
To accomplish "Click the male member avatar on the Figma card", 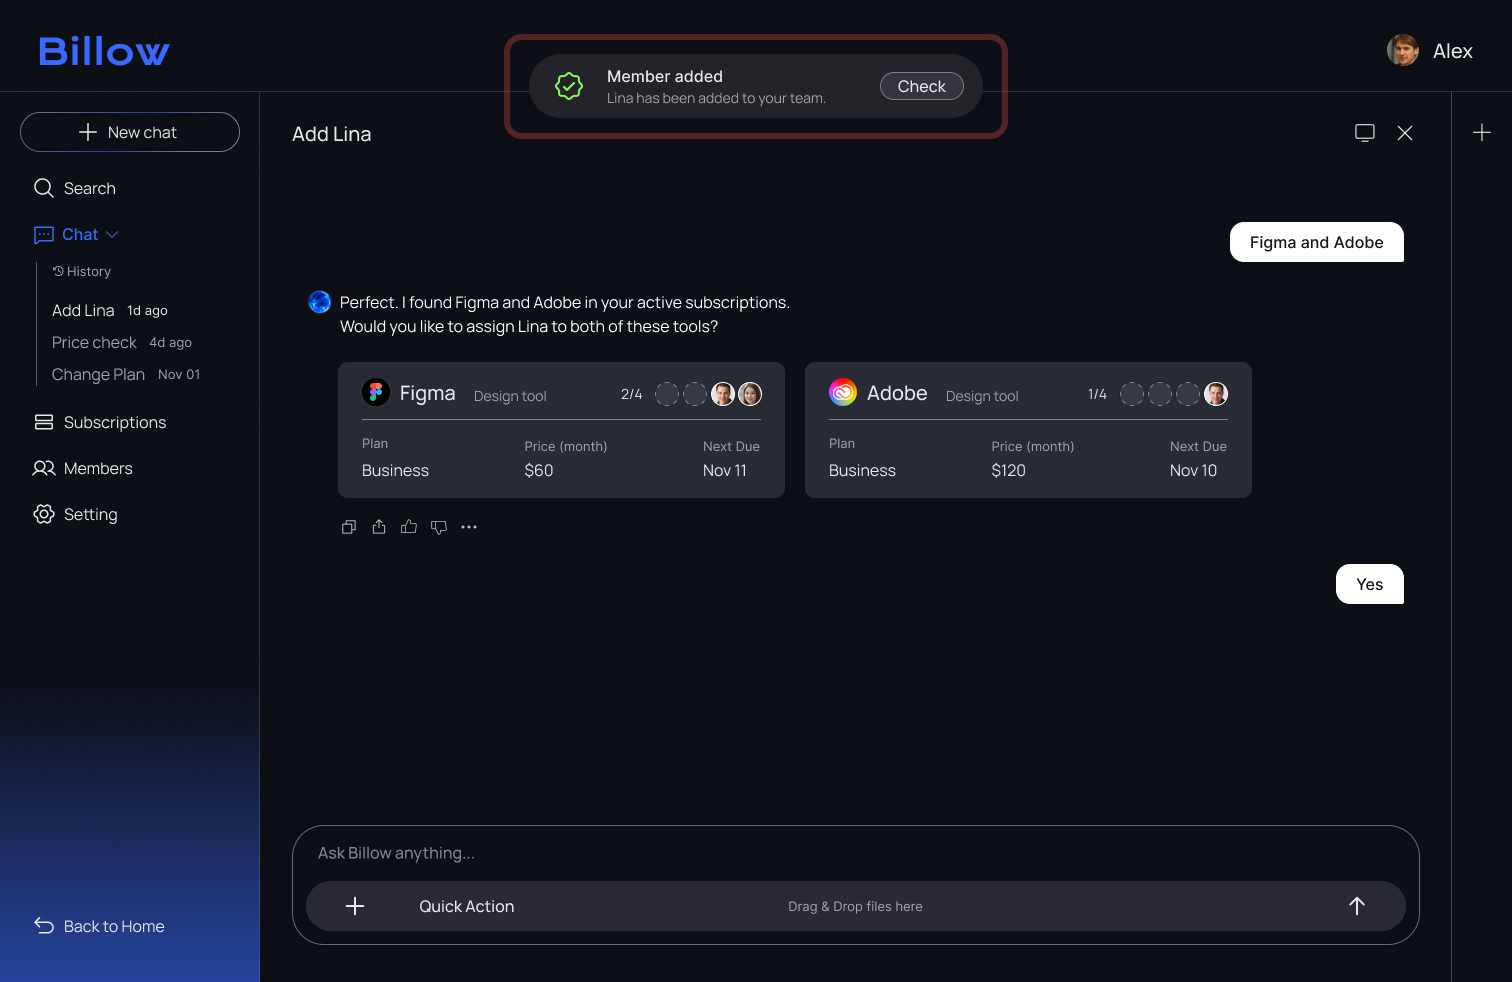I will click(x=723, y=394).
